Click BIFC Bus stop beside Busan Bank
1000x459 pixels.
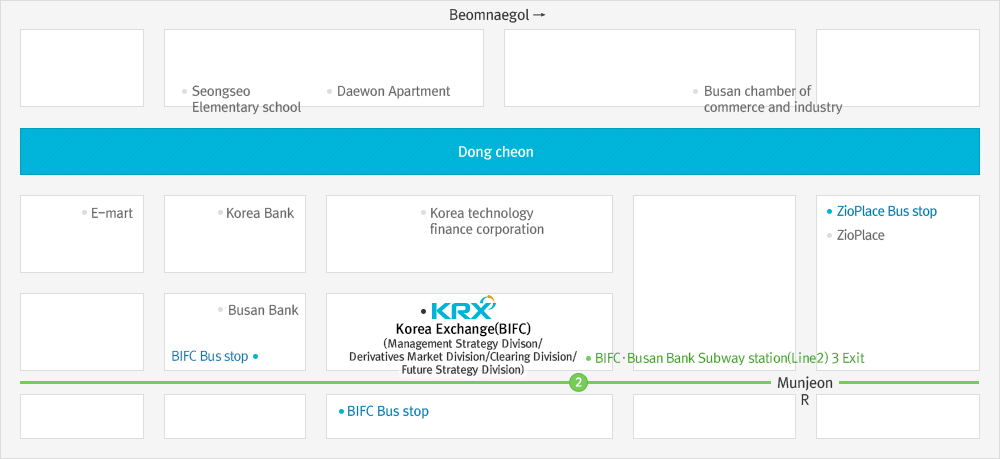point(210,356)
